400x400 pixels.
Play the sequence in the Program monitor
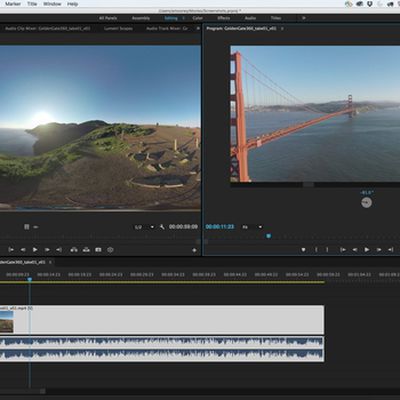pos(367,250)
